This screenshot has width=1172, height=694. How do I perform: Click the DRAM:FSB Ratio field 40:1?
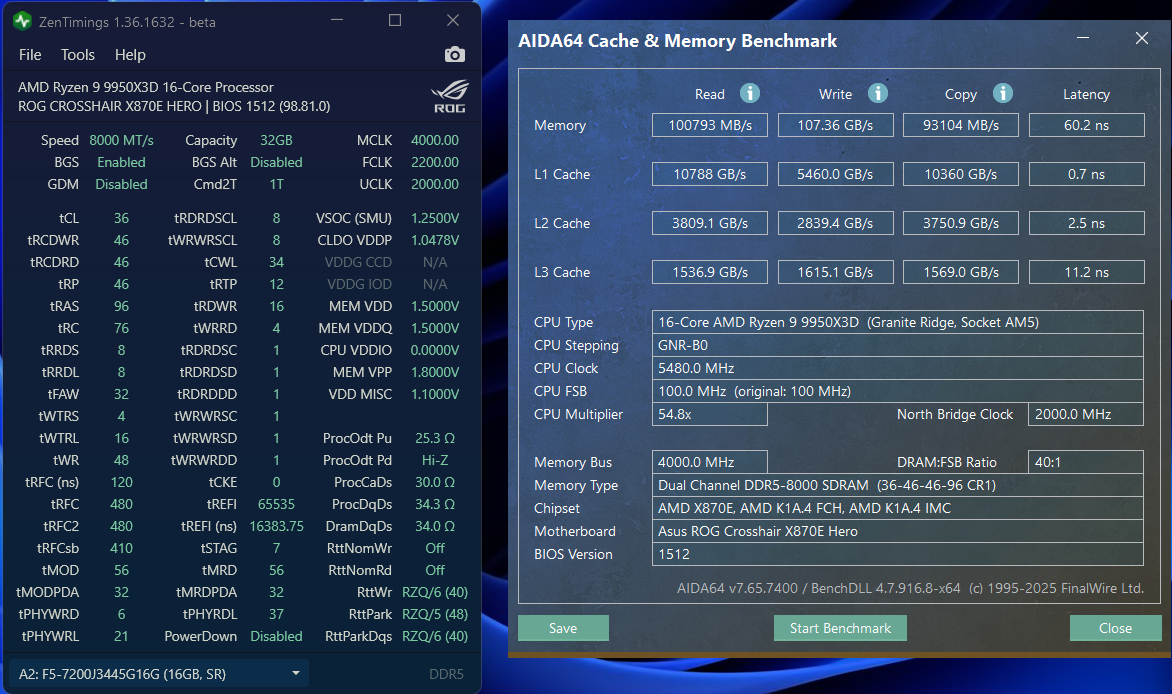(1086, 462)
